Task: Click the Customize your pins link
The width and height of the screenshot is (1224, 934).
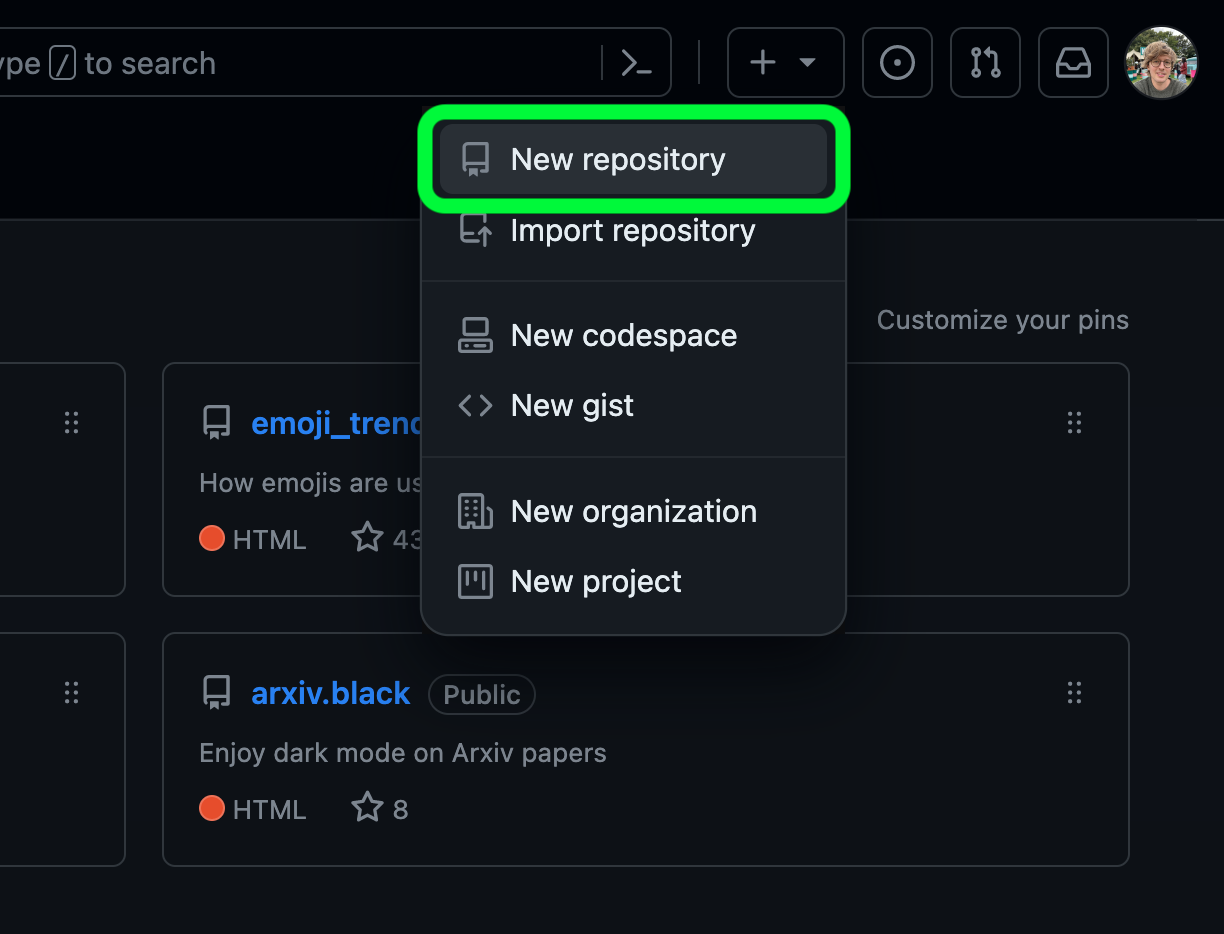Action: [1002, 320]
